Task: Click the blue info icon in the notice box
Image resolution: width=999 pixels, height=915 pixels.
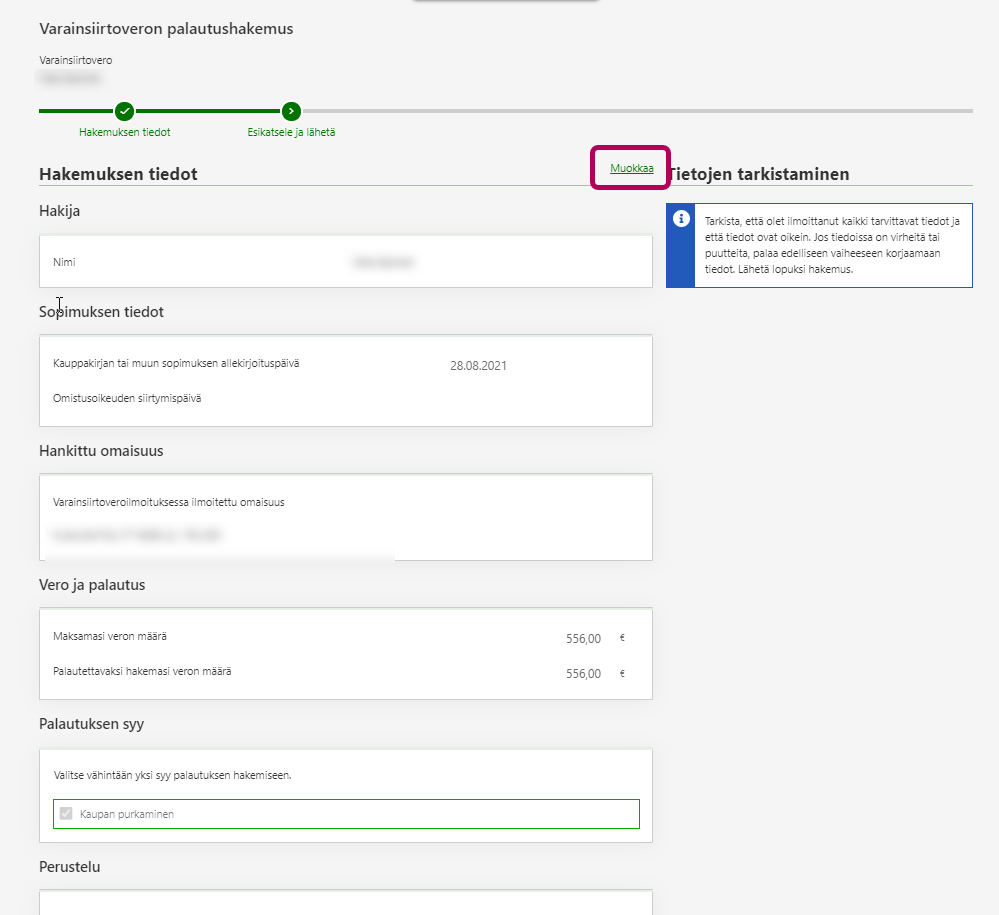Action: click(681, 219)
